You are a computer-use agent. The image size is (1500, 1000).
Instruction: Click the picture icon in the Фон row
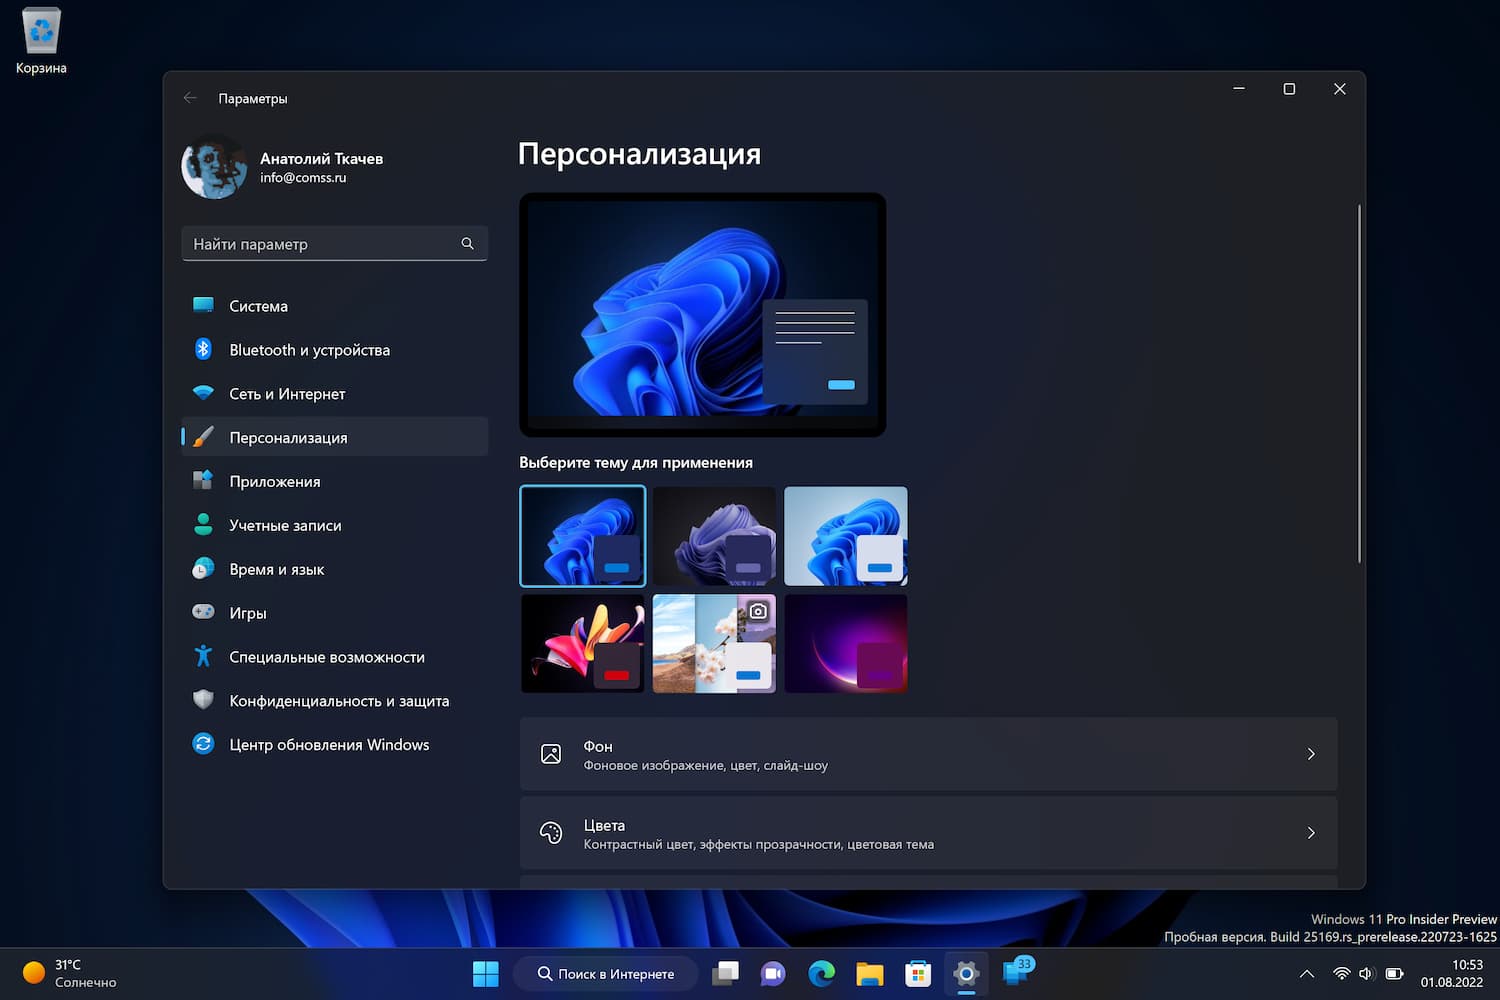click(x=551, y=753)
